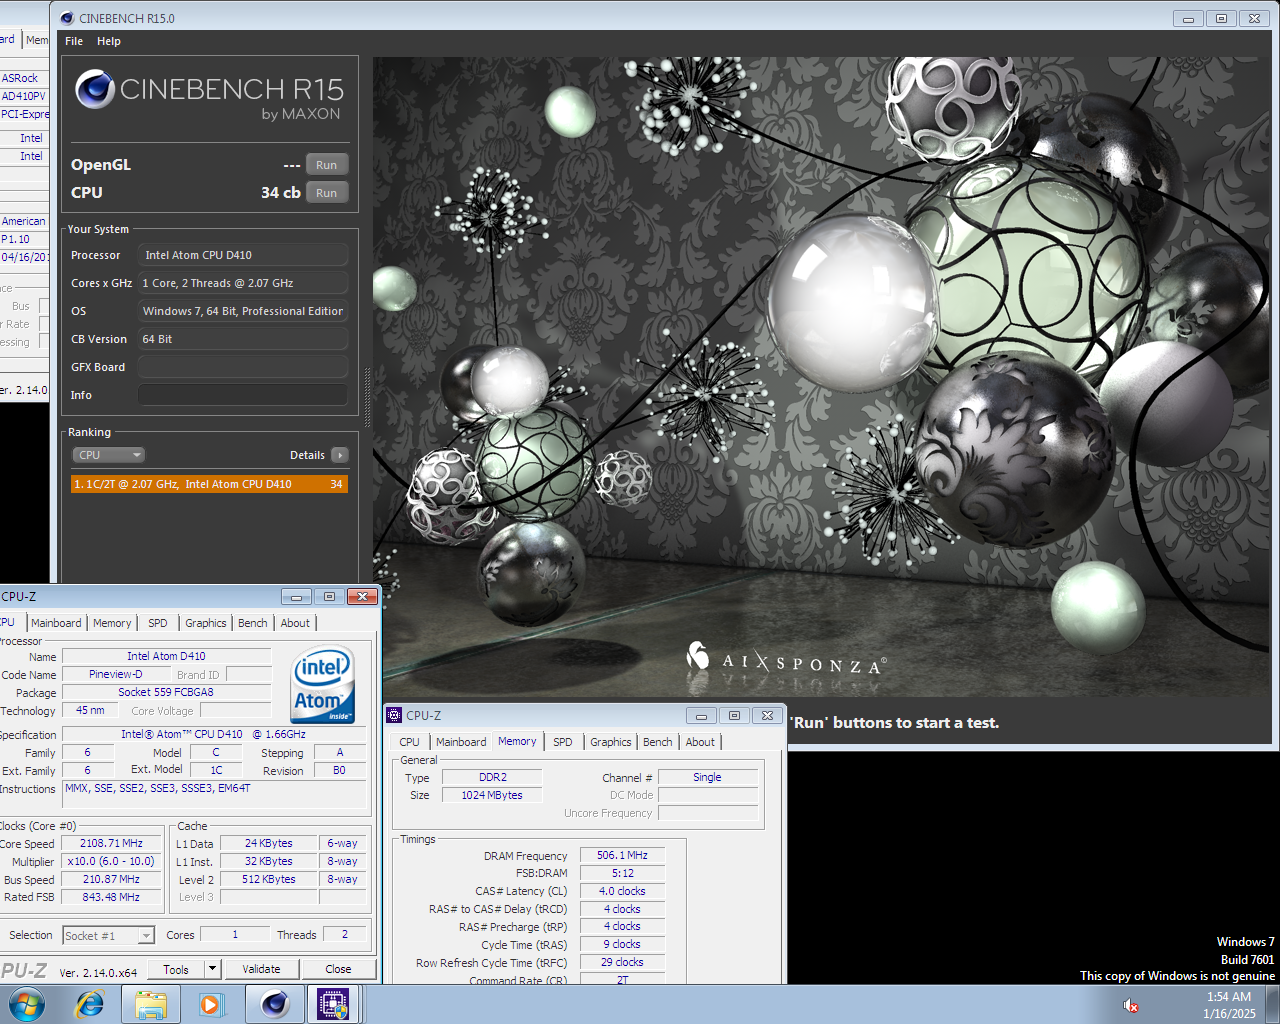Click the tRFC 29 clocks value
The height and width of the screenshot is (1024, 1280).
click(622, 962)
